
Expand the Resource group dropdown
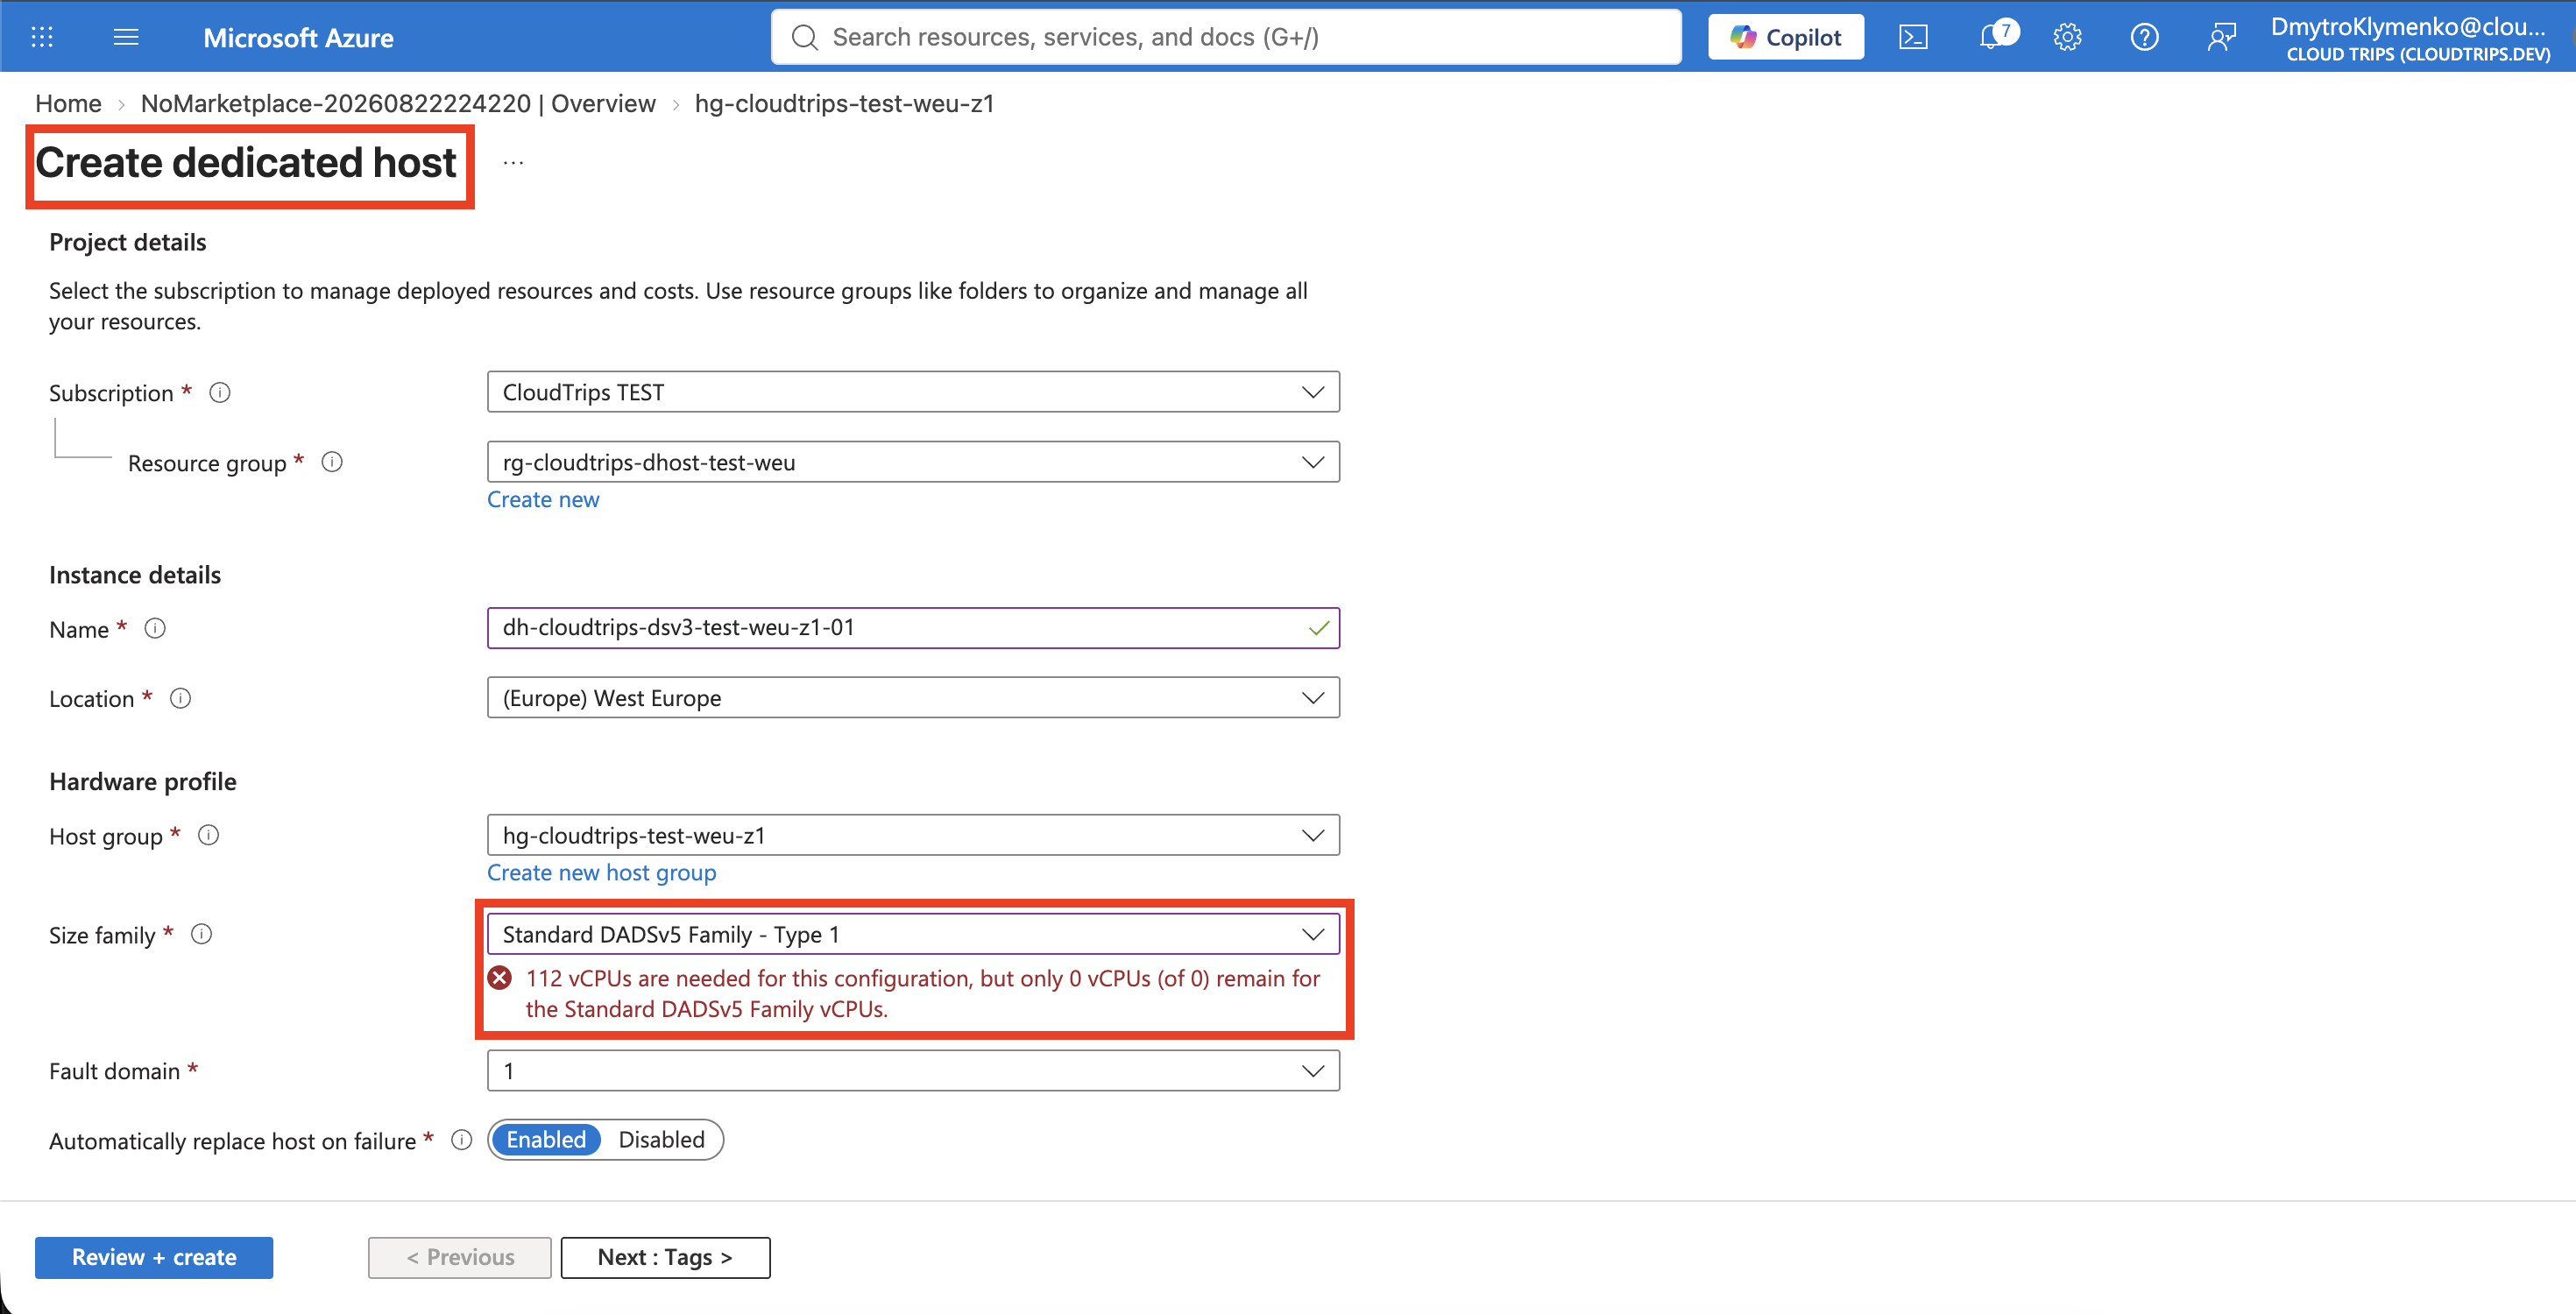(x=913, y=462)
